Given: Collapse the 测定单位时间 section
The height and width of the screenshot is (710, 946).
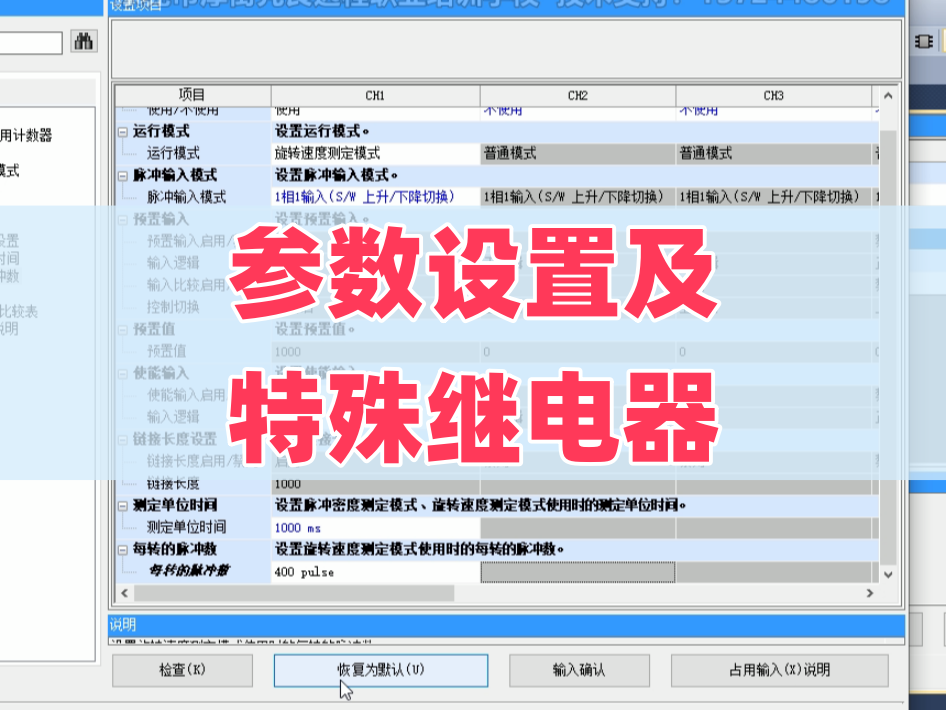Looking at the screenshot, I should pyautogui.click(x=122, y=505).
